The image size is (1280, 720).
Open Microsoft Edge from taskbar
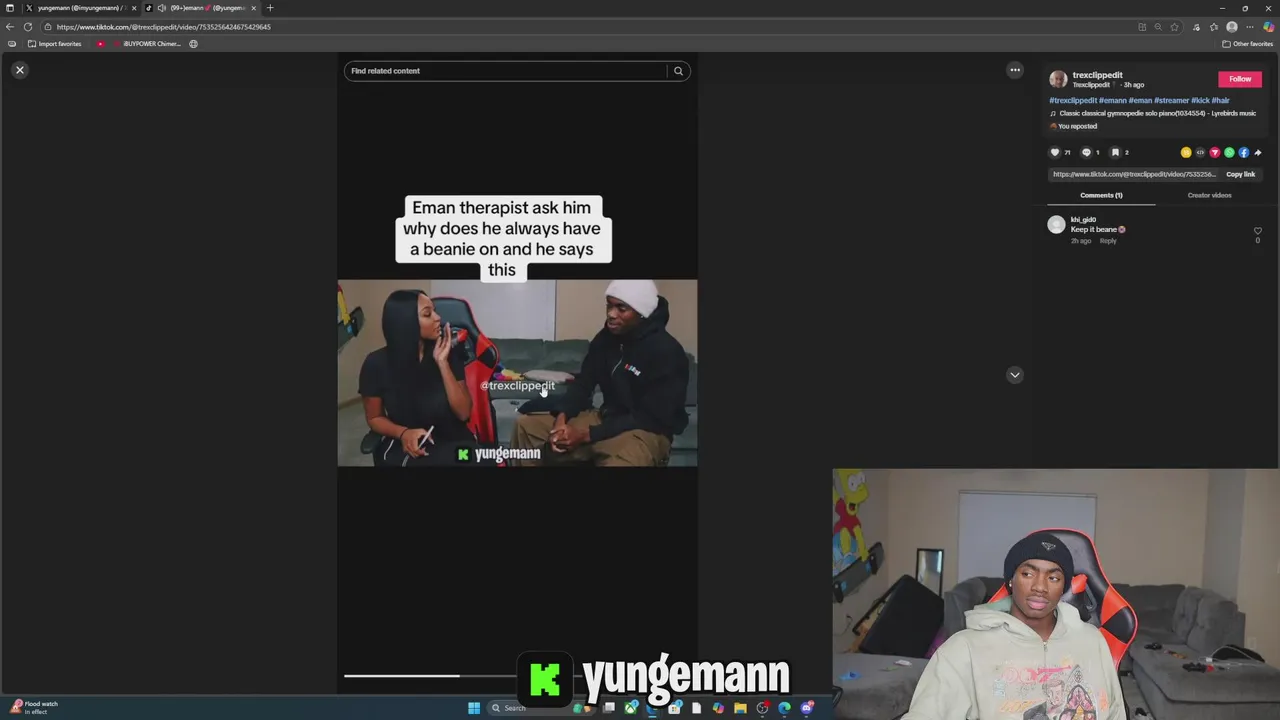click(x=784, y=708)
